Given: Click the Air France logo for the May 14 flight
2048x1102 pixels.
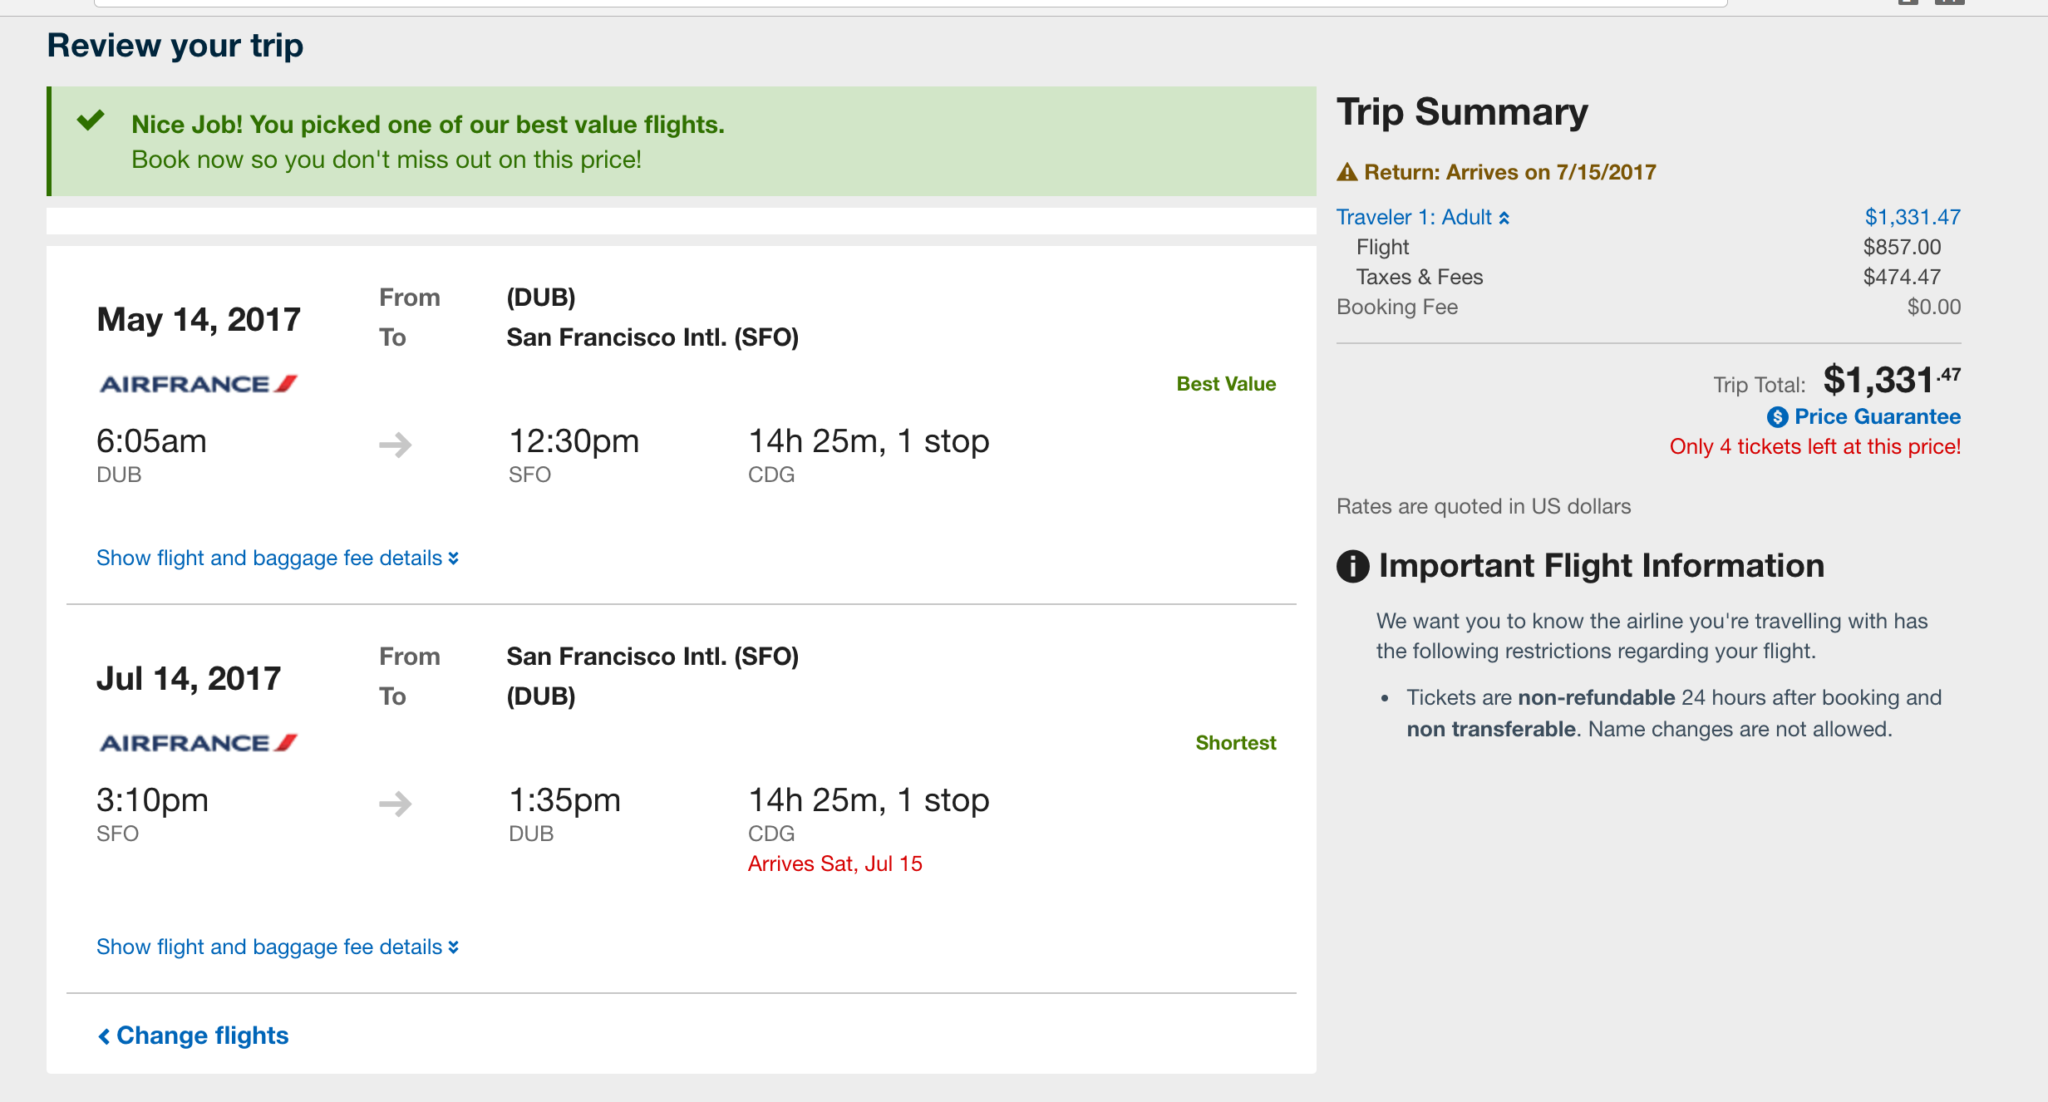Looking at the screenshot, I should pyautogui.click(x=198, y=384).
